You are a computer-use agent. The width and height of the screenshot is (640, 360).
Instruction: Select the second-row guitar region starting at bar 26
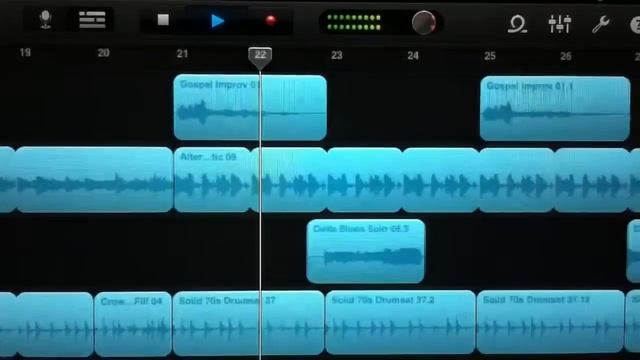click(592, 180)
